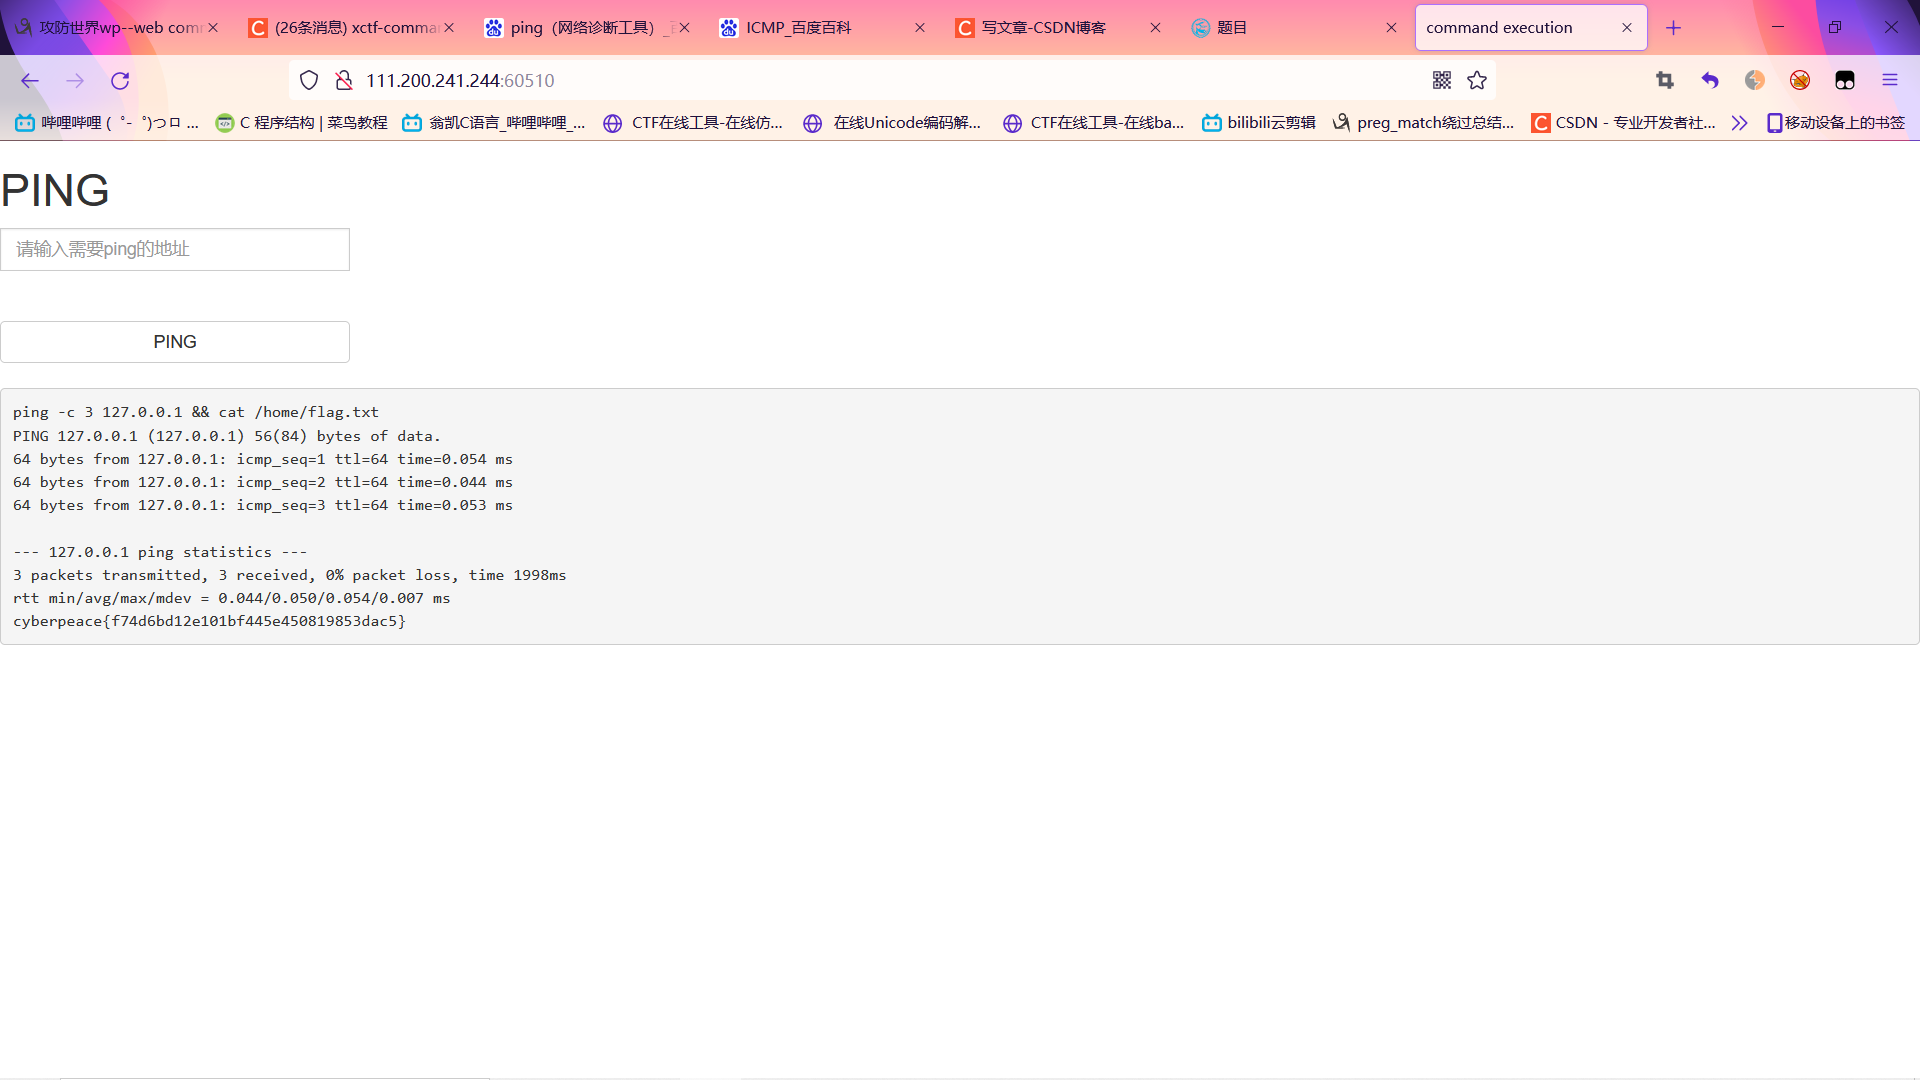Go back to the previous page
This screenshot has height=1080, width=1920.
(30, 81)
